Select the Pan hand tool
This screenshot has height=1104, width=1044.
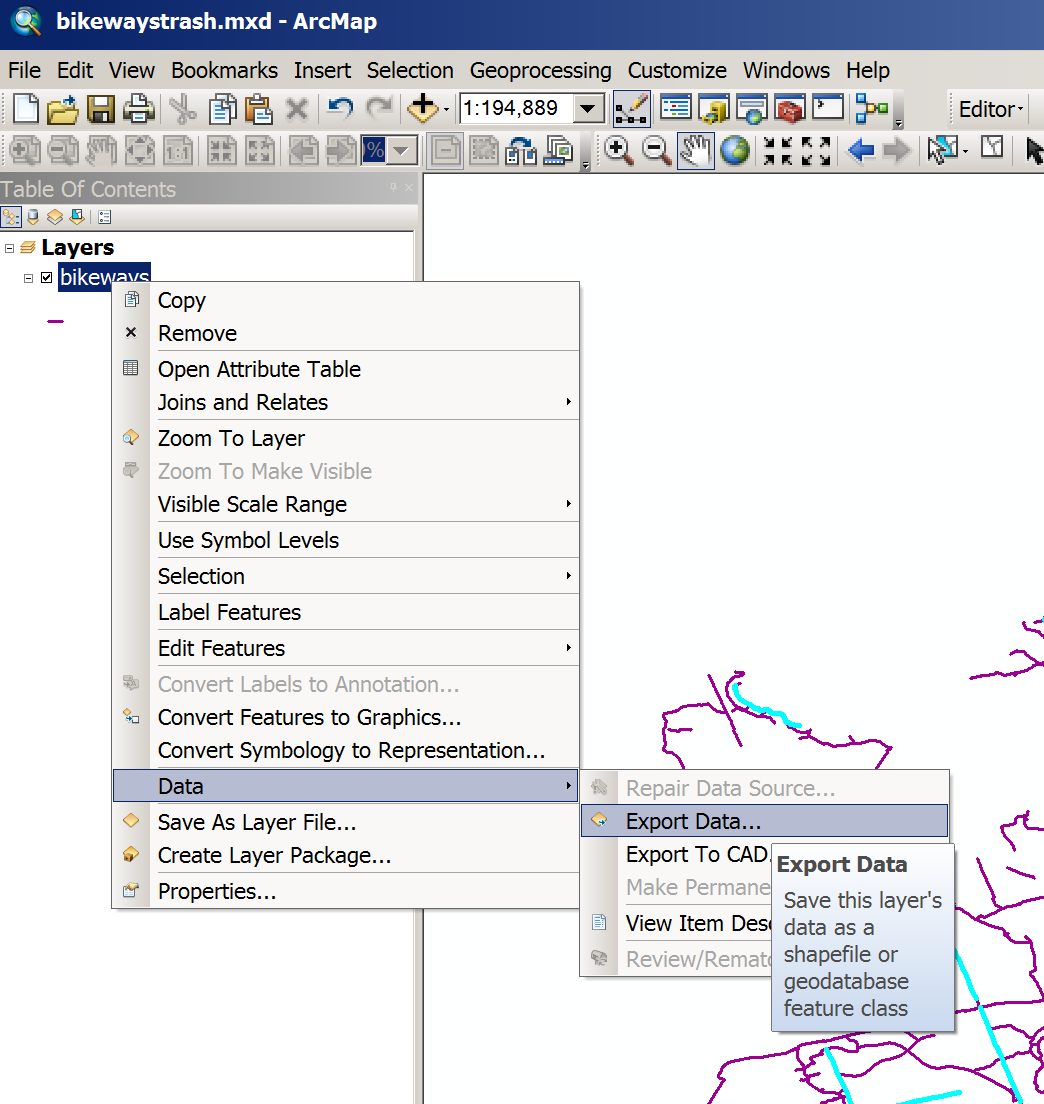point(696,151)
